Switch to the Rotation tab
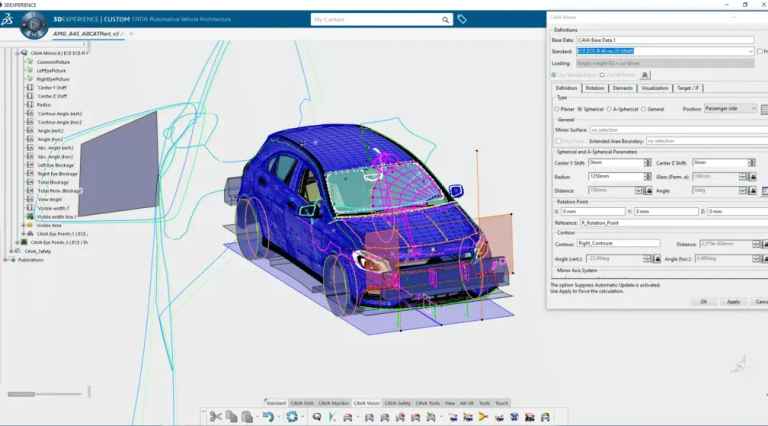Screen dimensions: 768x426 click(x=594, y=88)
